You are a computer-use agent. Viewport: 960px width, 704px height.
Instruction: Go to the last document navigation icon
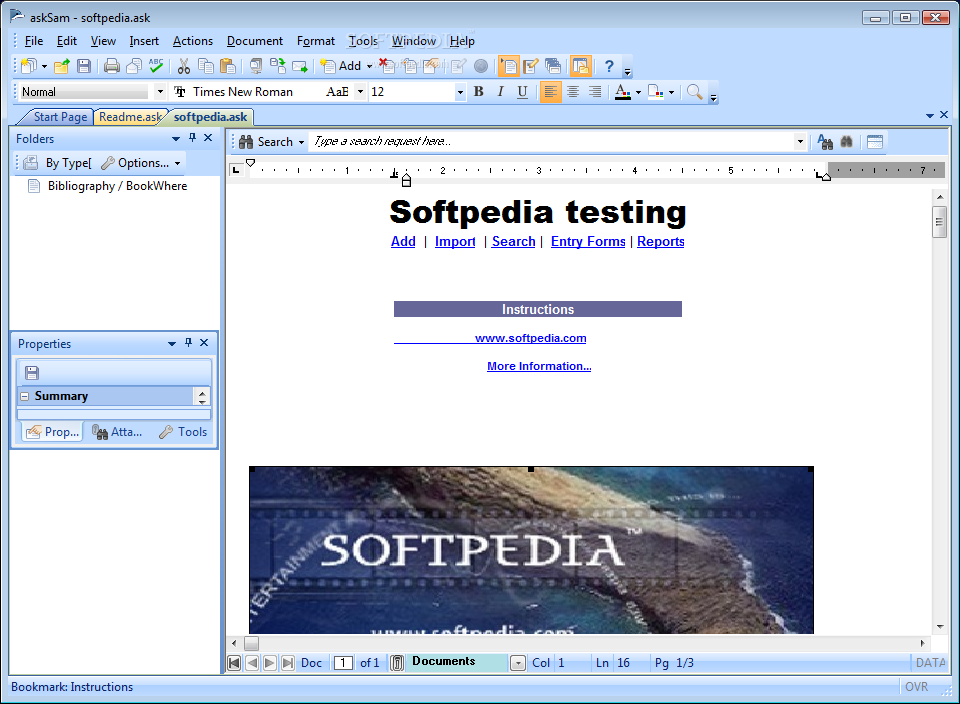[287, 662]
